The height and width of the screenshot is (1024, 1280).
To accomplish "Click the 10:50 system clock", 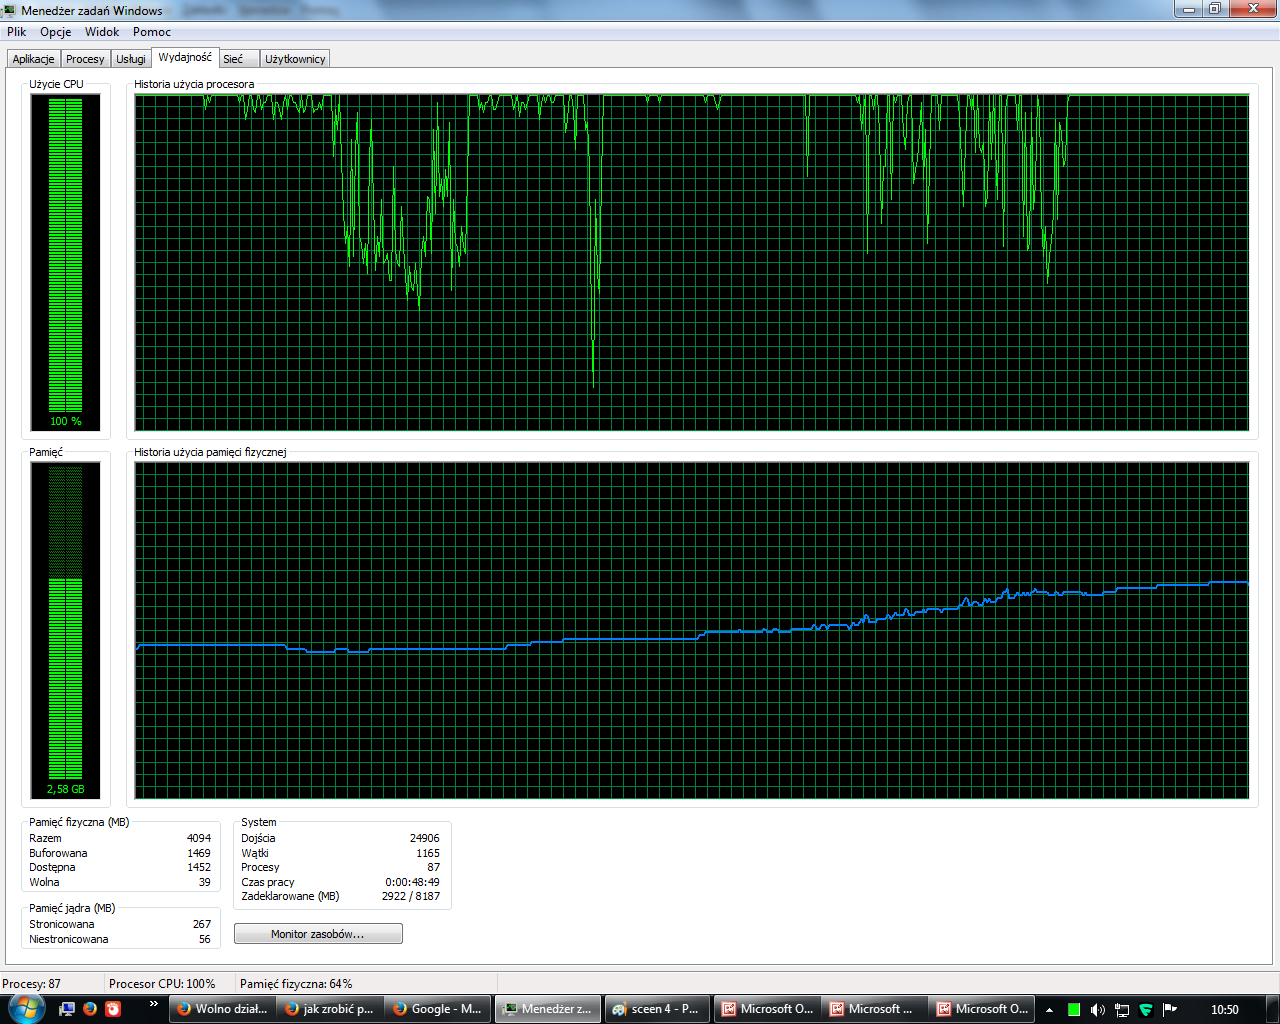I will tap(1225, 1010).
